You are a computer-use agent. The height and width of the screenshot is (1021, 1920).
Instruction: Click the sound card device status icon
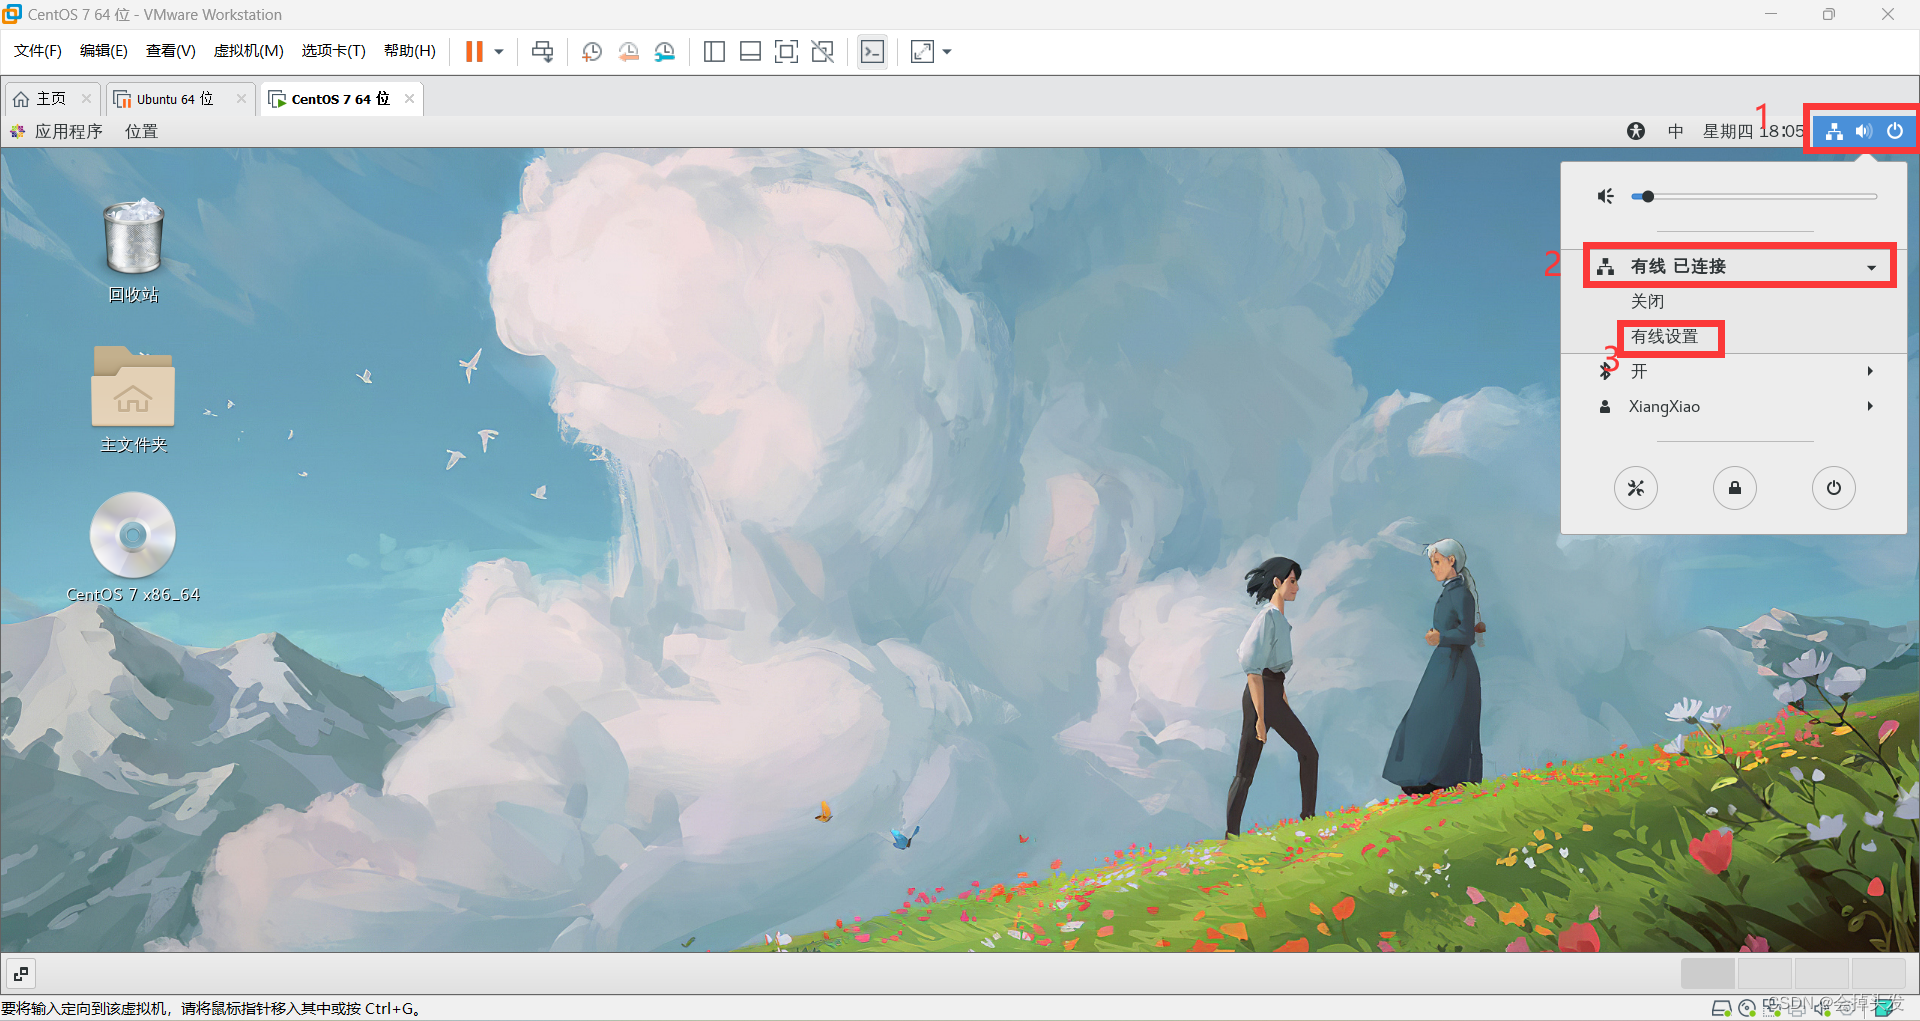click(x=1822, y=1008)
